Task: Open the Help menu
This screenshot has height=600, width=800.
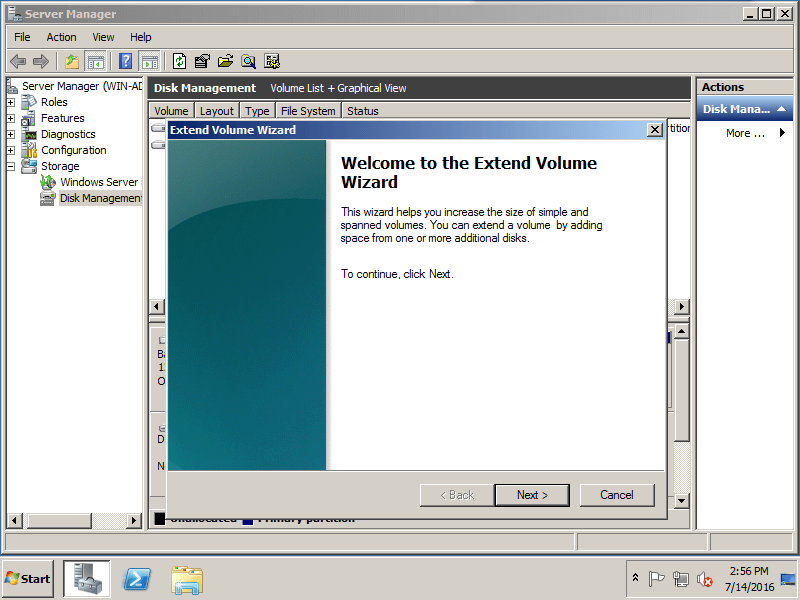Action: tap(140, 37)
